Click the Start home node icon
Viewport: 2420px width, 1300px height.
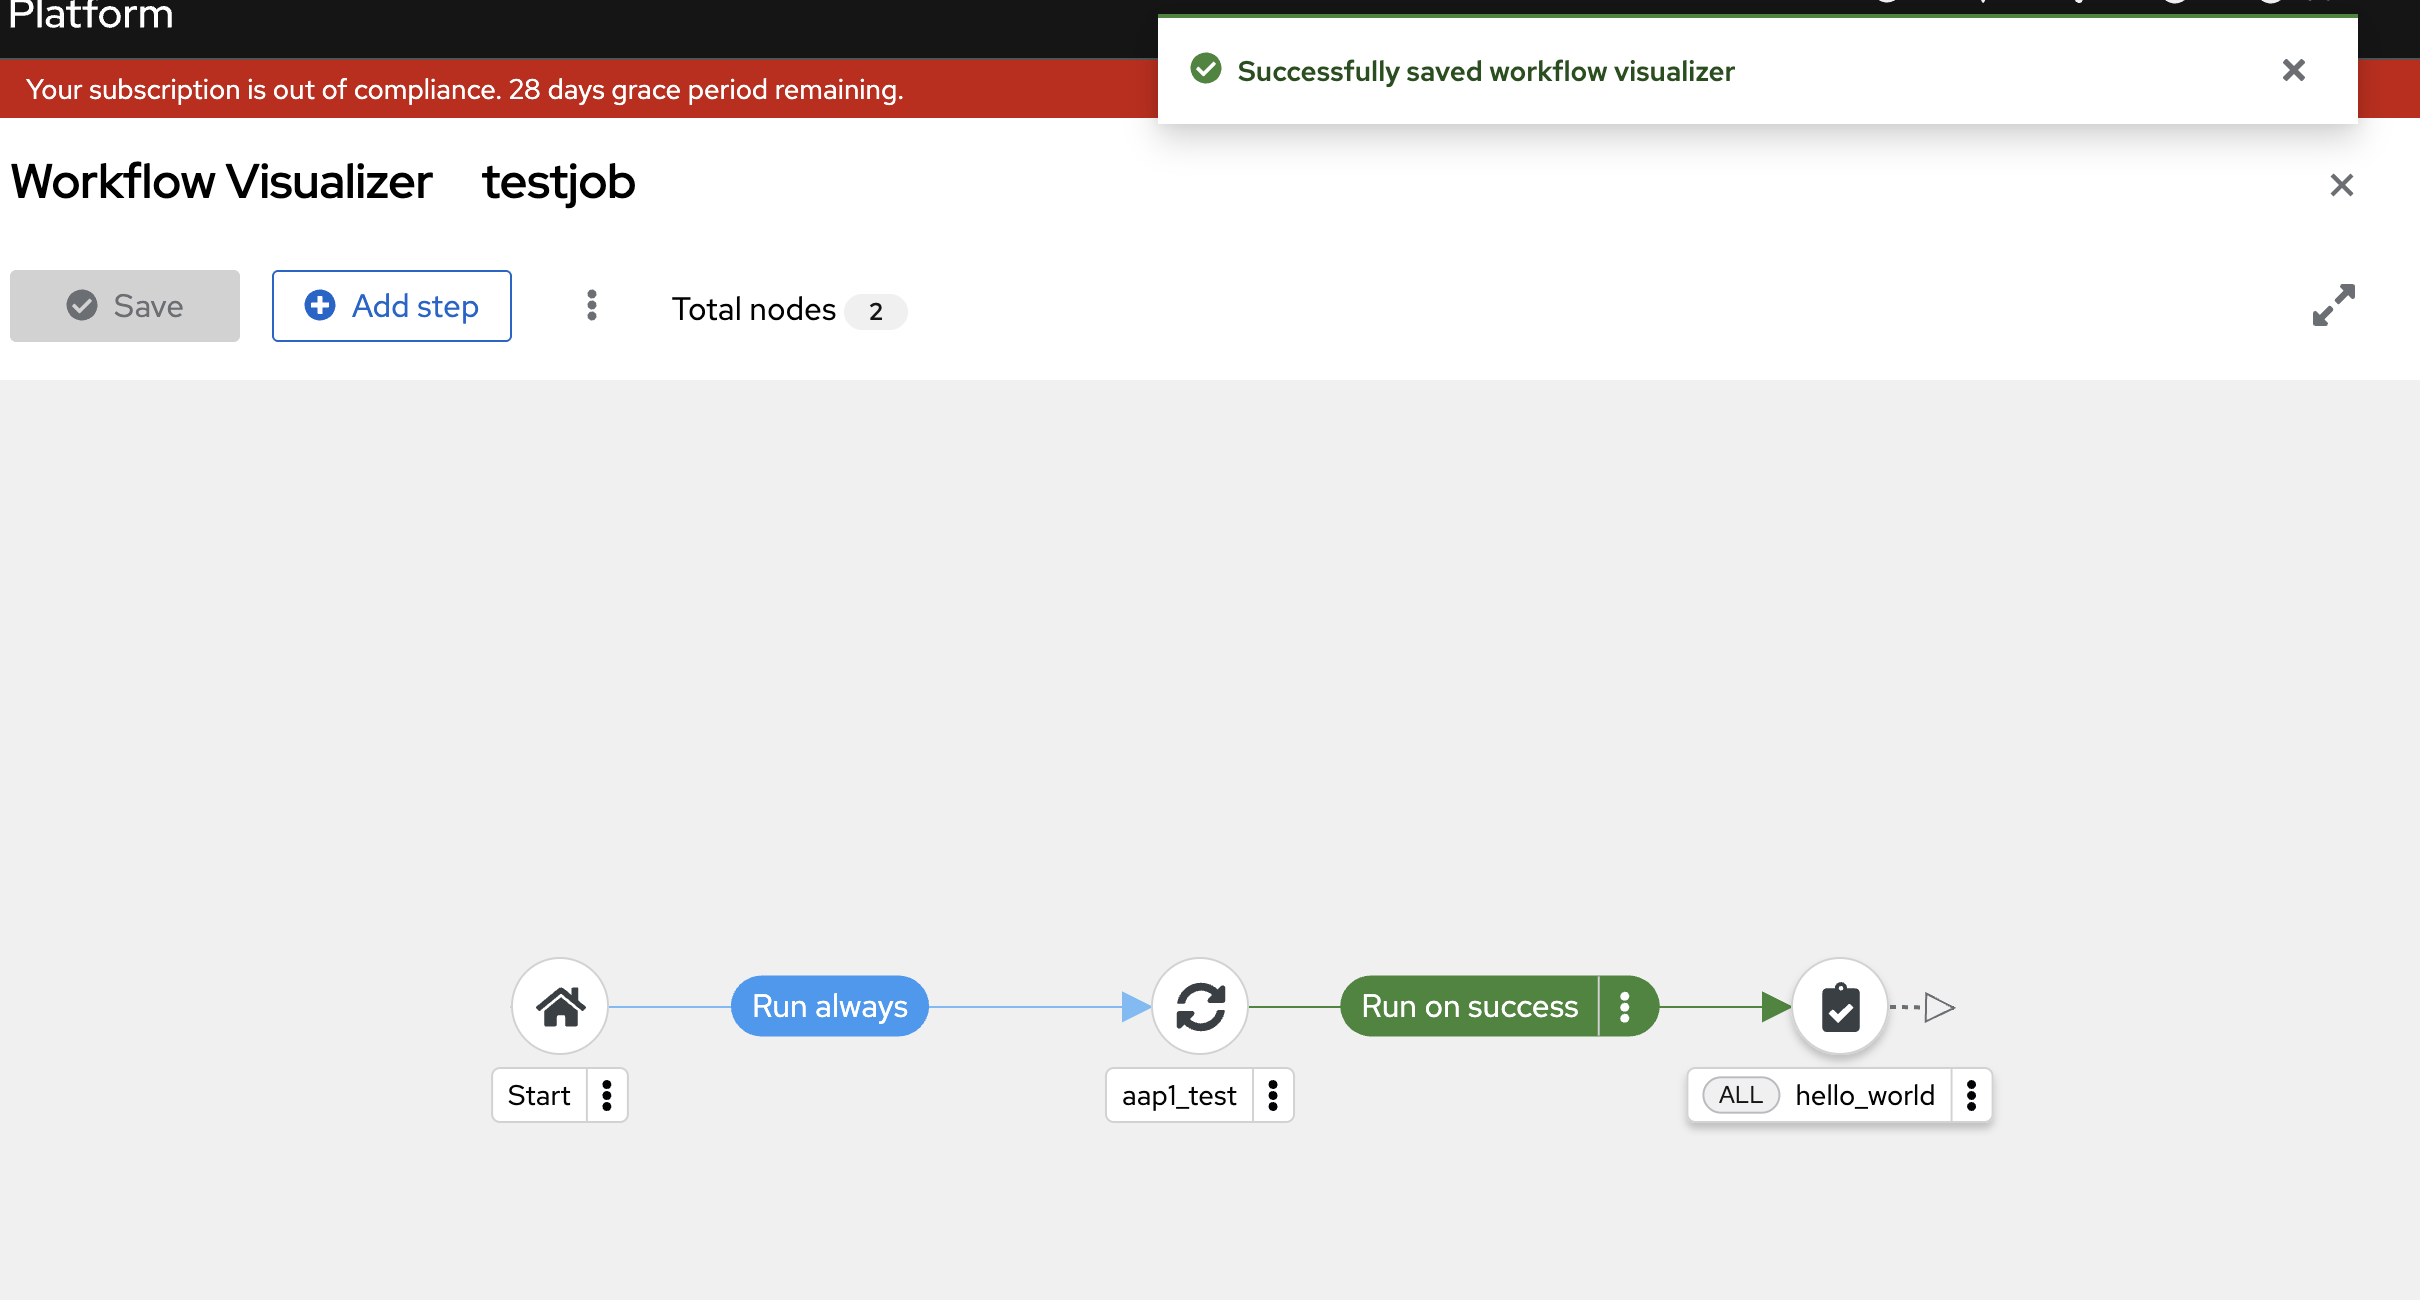pos(560,1006)
